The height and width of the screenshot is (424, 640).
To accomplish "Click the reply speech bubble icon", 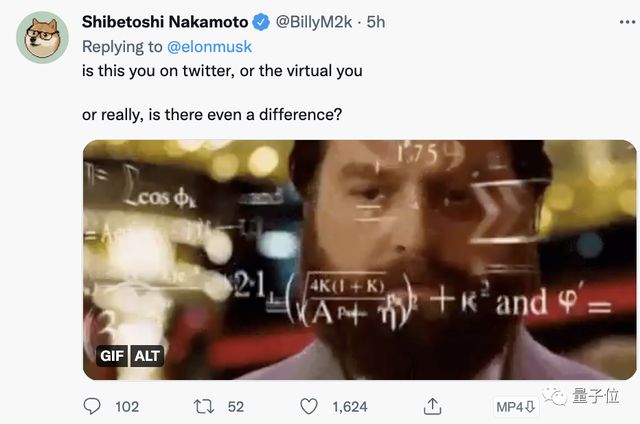I will tap(92, 406).
